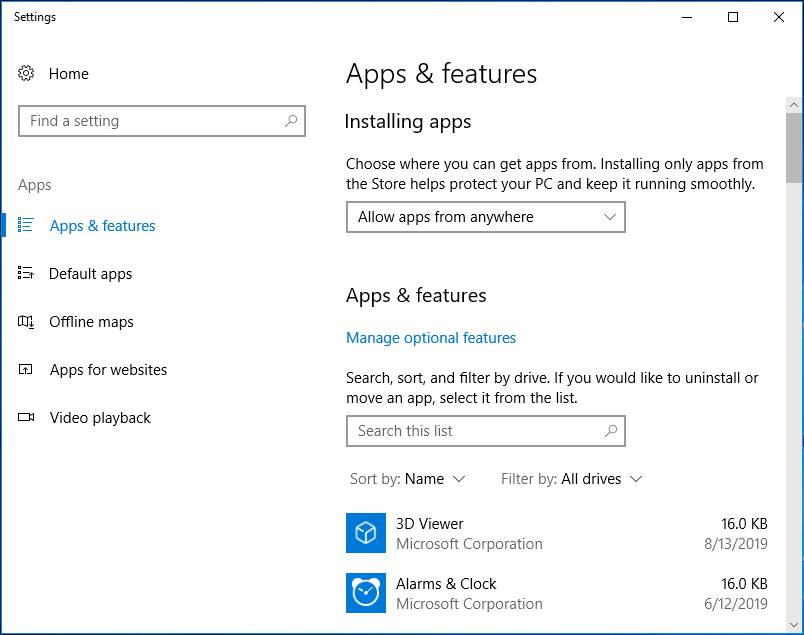804x635 pixels.
Task: Open the Default apps settings page
Action: pyautogui.click(x=90, y=274)
